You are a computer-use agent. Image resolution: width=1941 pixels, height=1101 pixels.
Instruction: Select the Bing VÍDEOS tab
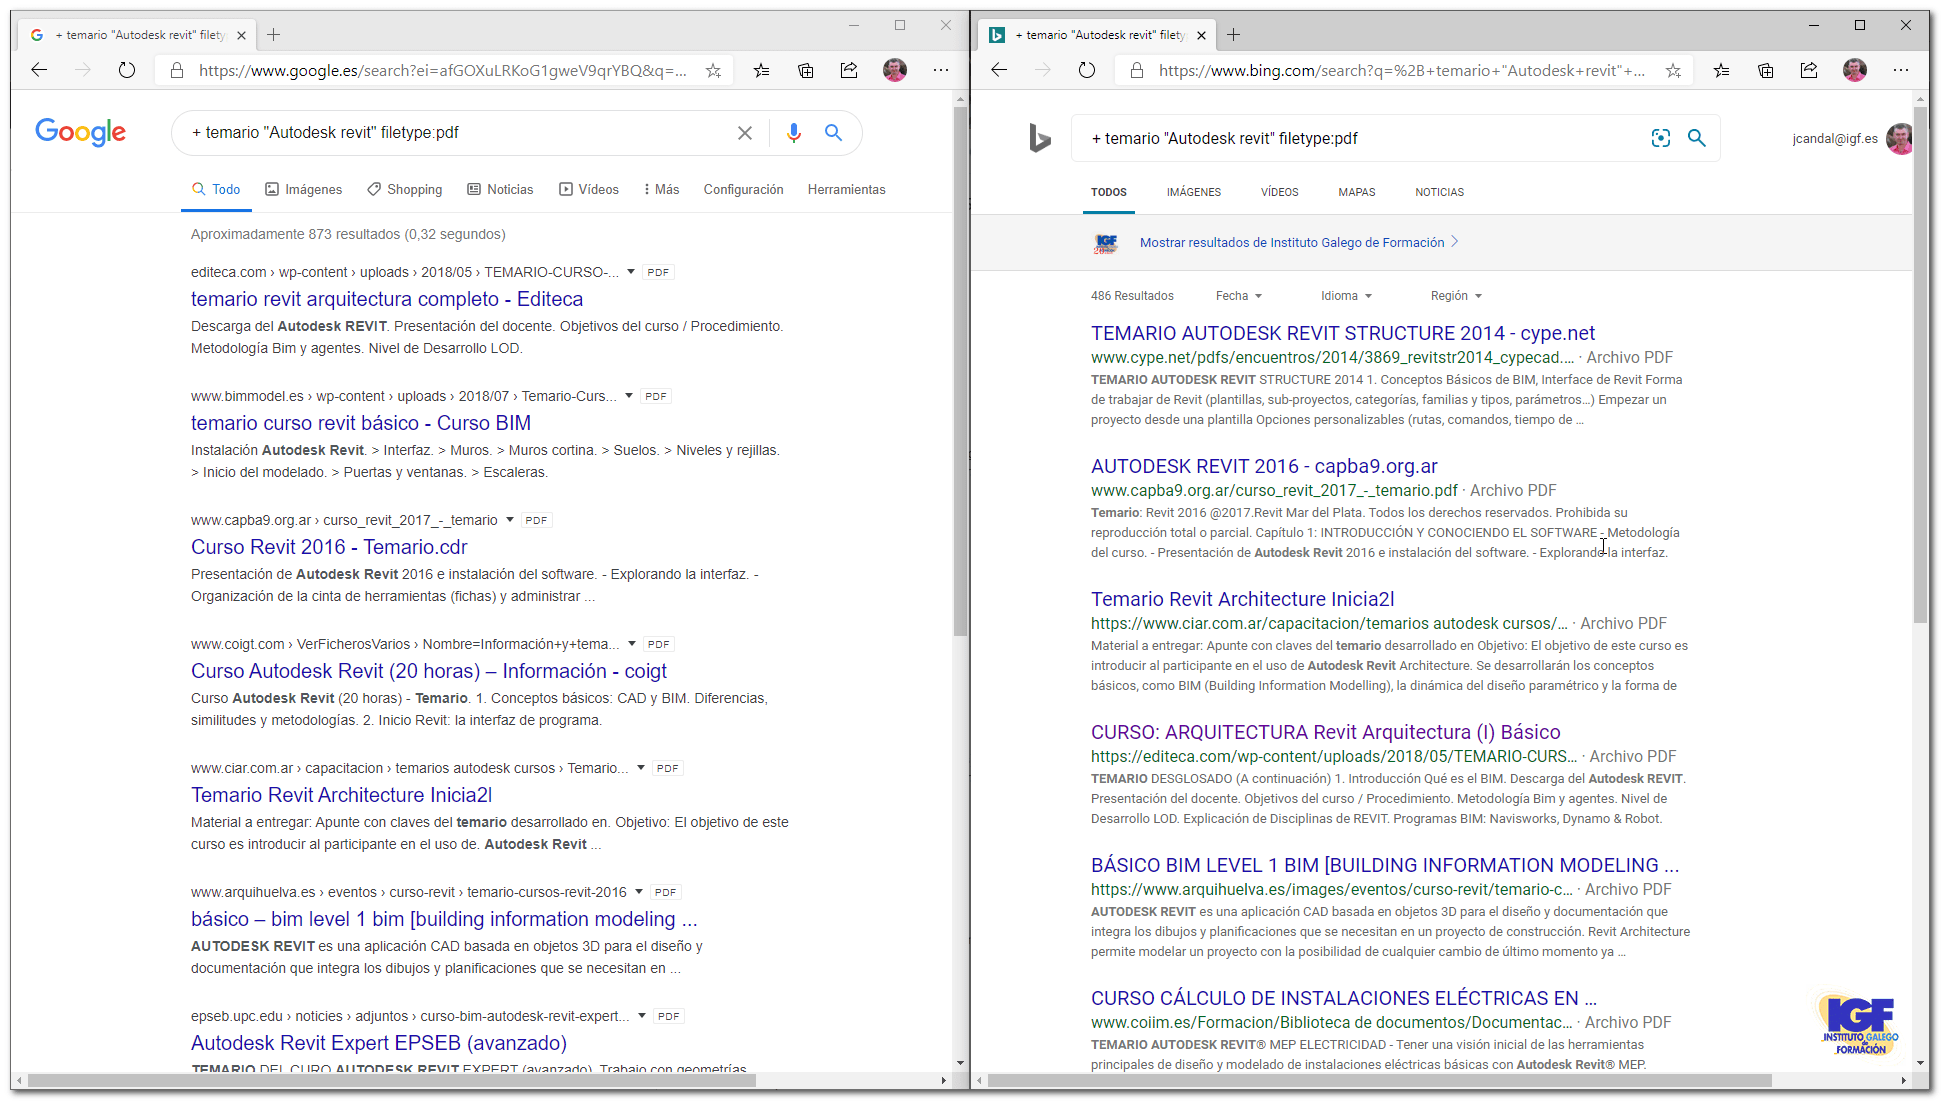[x=1279, y=192]
